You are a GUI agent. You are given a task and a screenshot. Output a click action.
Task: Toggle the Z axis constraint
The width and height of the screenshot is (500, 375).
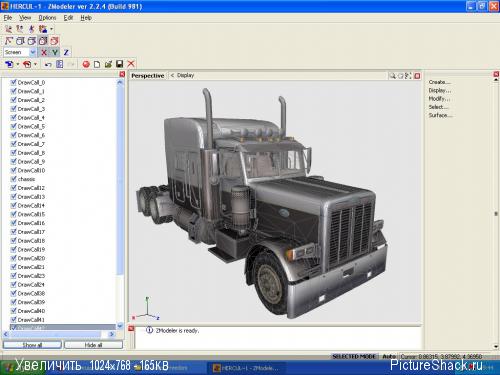pyautogui.click(x=66, y=52)
